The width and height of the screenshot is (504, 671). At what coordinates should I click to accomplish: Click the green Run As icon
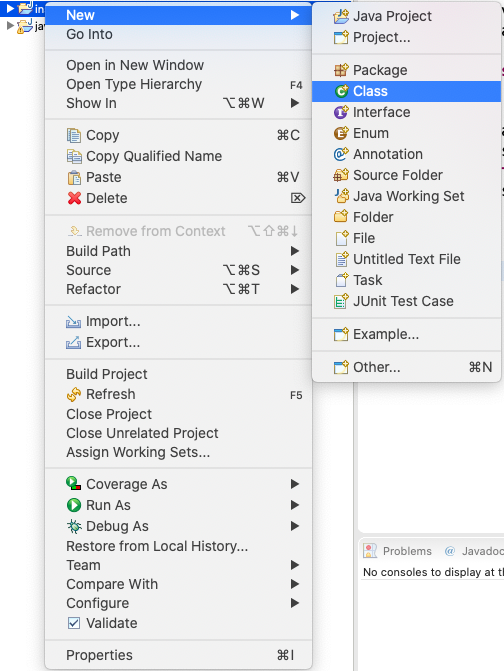coord(74,505)
